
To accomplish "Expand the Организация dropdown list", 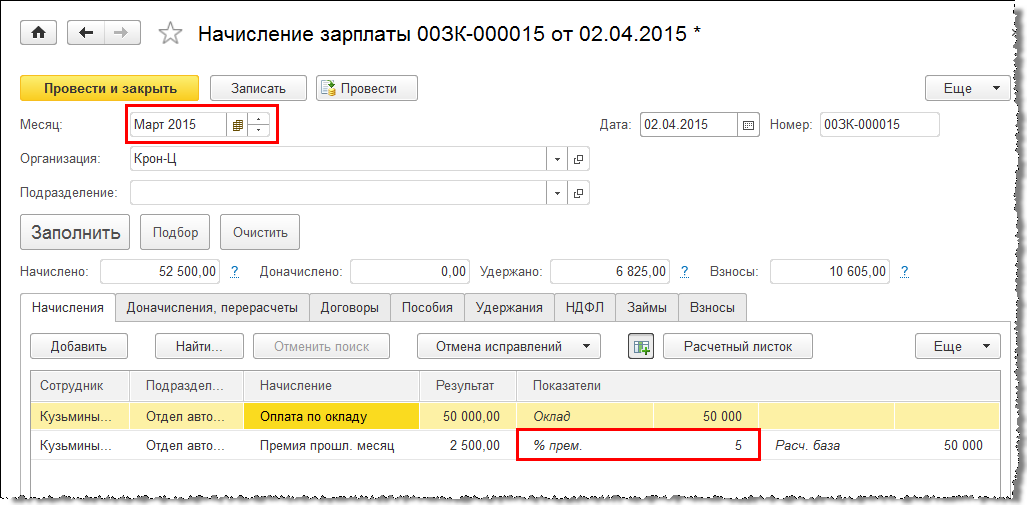I will pos(557,159).
